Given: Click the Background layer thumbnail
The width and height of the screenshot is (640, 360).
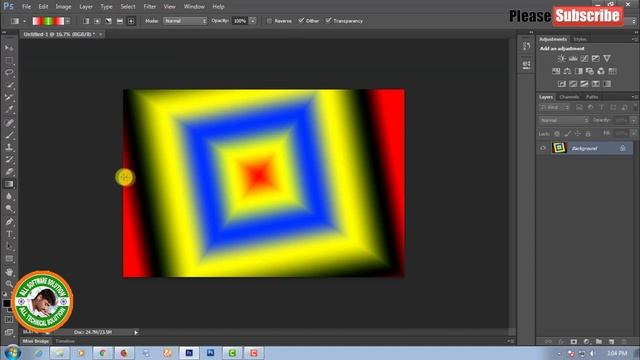Looking at the screenshot, I should coord(559,148).
